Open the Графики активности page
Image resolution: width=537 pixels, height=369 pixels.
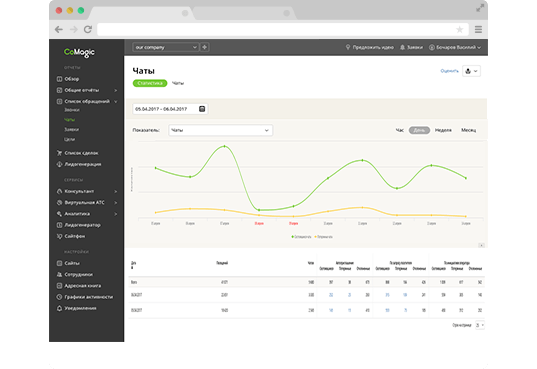coord(89,297)
